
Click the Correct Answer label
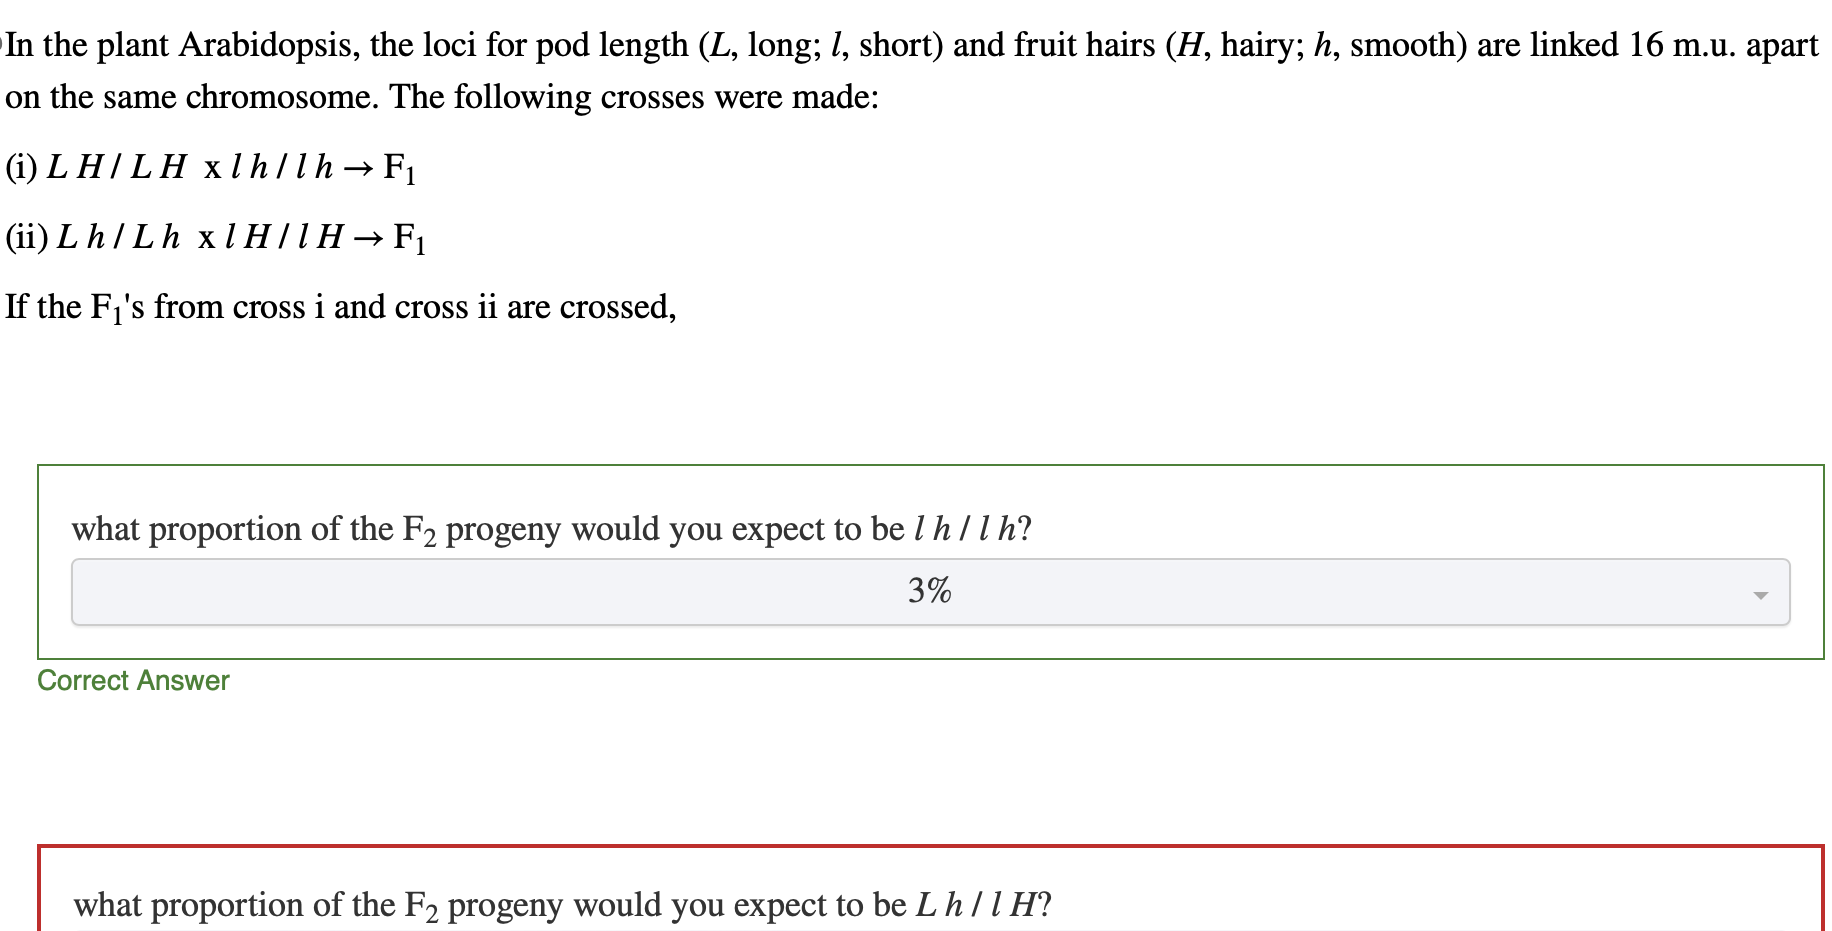coord(133,681)
